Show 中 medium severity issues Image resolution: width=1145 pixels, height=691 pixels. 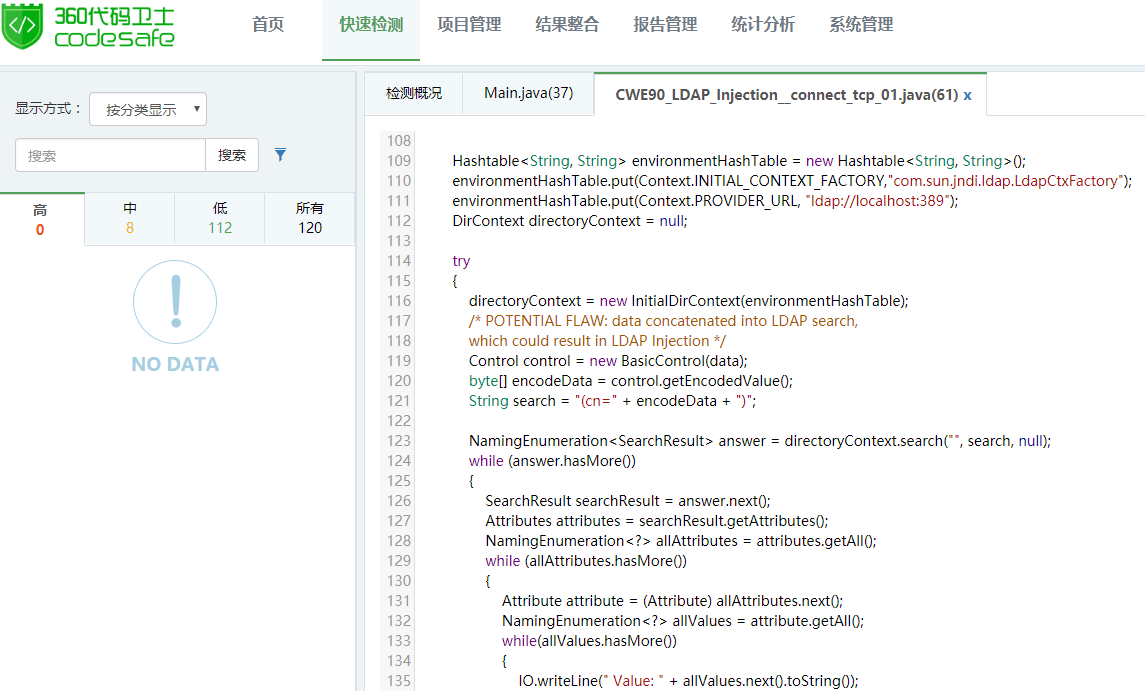130,218
